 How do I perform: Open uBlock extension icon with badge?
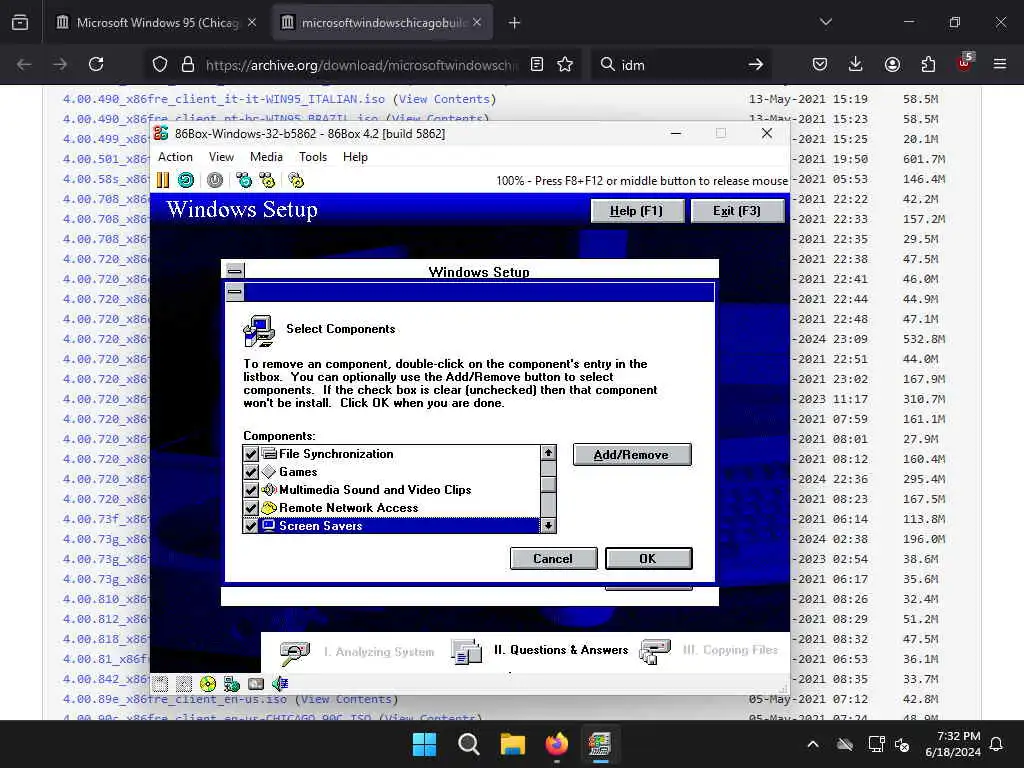click(965, 63)
